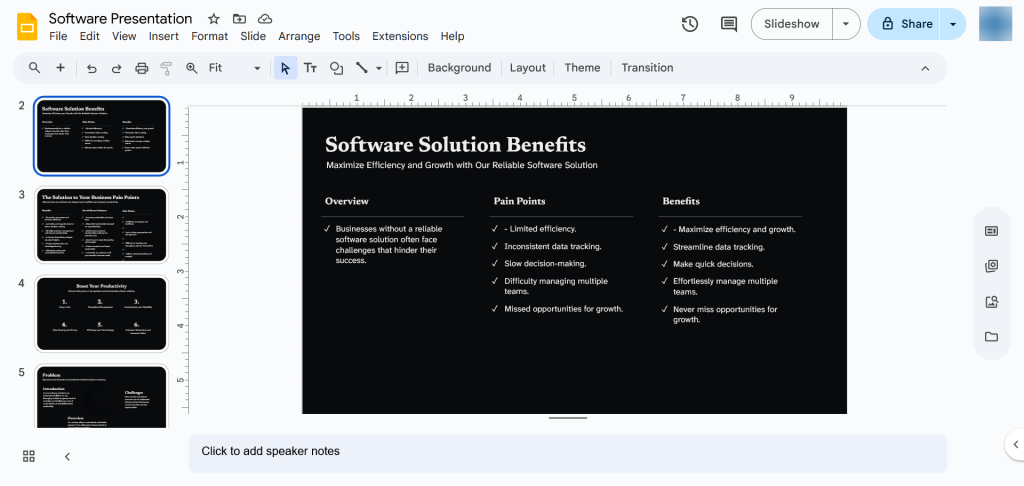This screenshot has width=1024, height=486.
Task: Expand the Slideshow options arrow
Action: click(x=847, y=24)
